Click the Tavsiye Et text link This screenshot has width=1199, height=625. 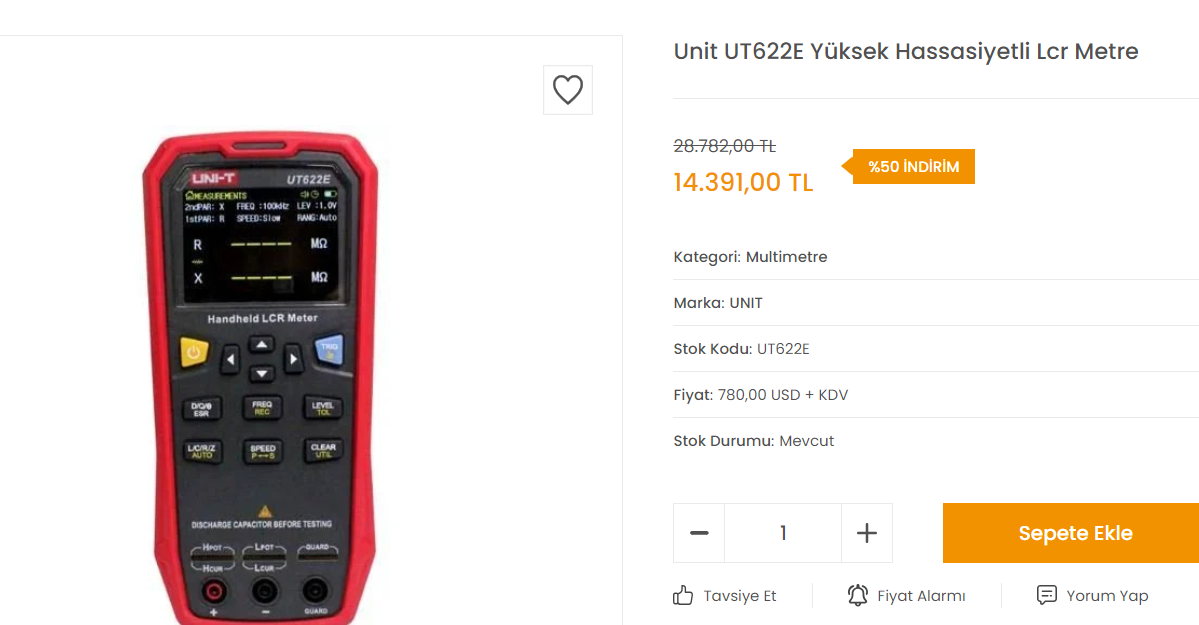(x=739, y=596)
